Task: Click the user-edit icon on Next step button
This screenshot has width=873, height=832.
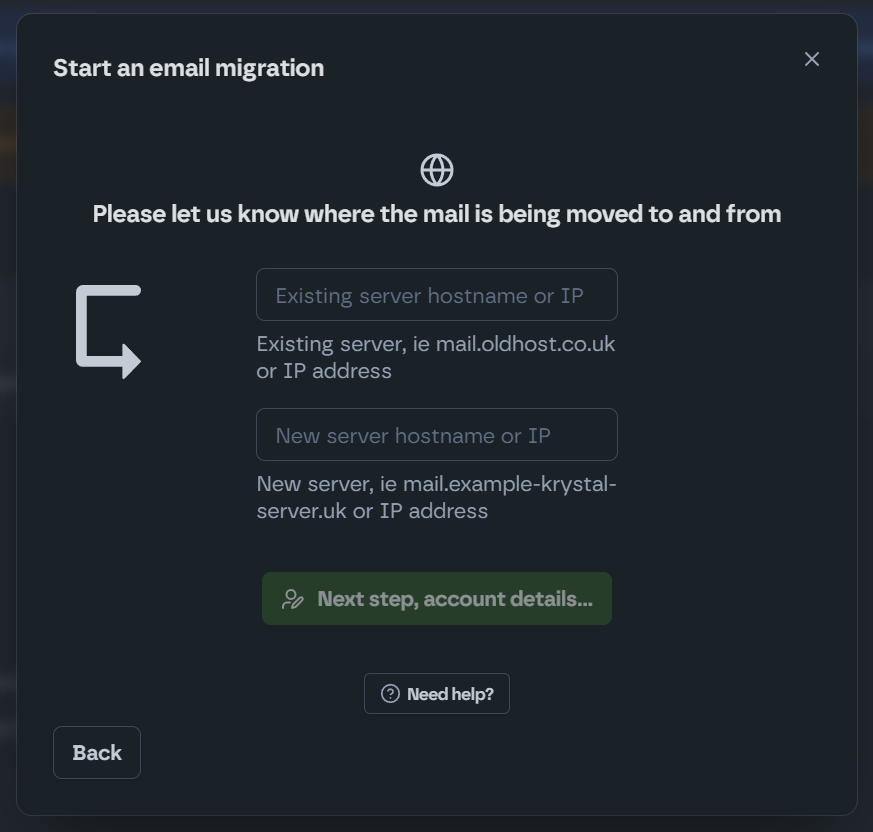Action: tap(293, 599)
